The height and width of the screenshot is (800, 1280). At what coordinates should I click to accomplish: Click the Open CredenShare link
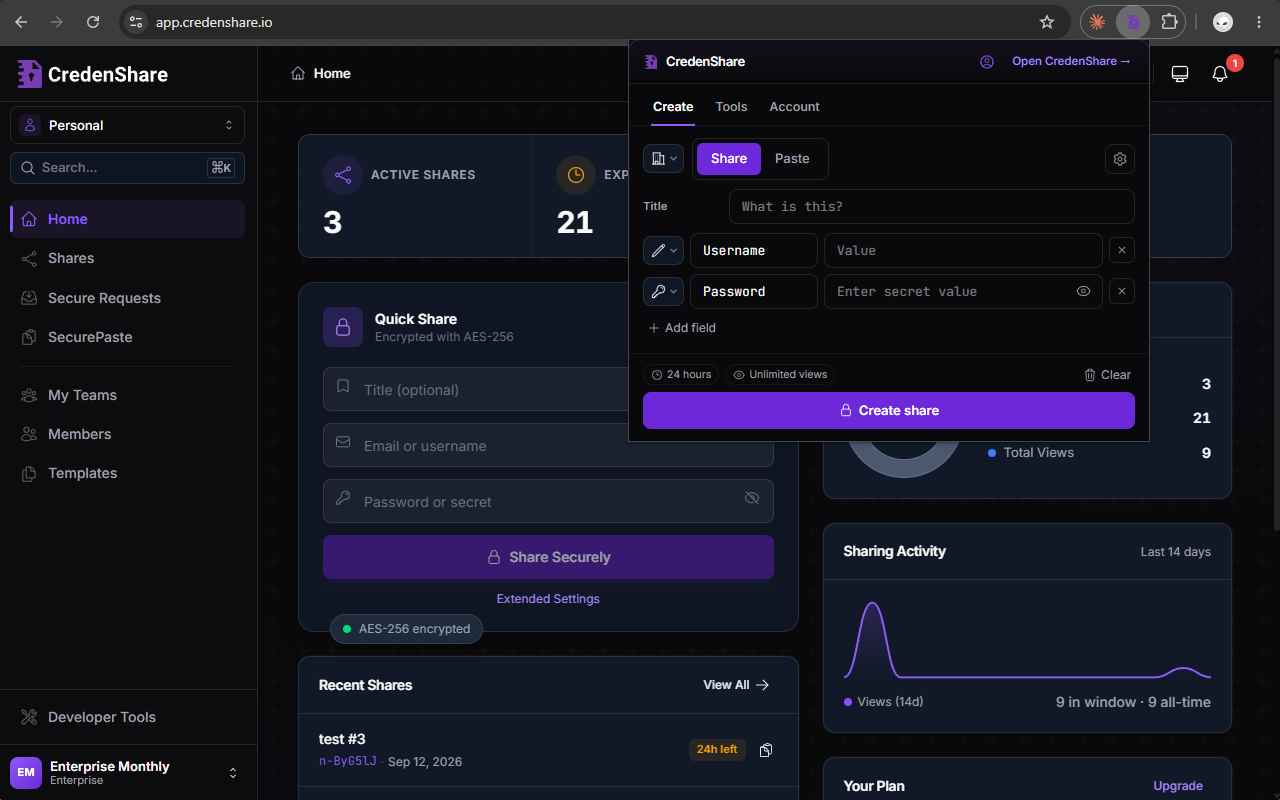point(1071,61)
